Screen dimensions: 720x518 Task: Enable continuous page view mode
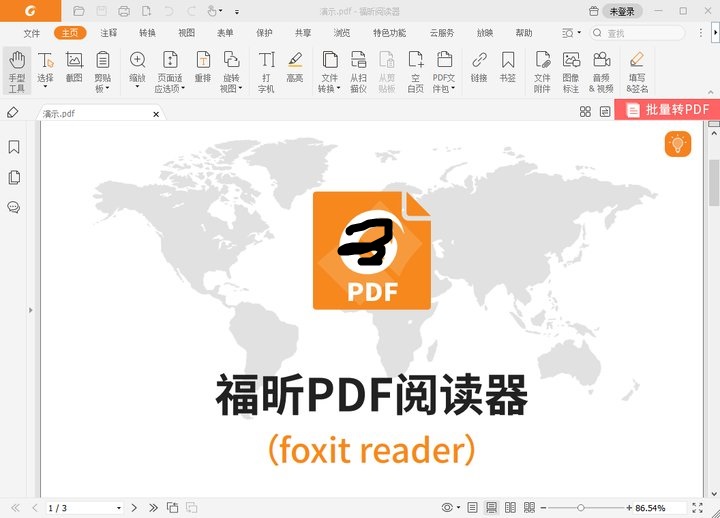pyautogui.click(x=491, y=507)
